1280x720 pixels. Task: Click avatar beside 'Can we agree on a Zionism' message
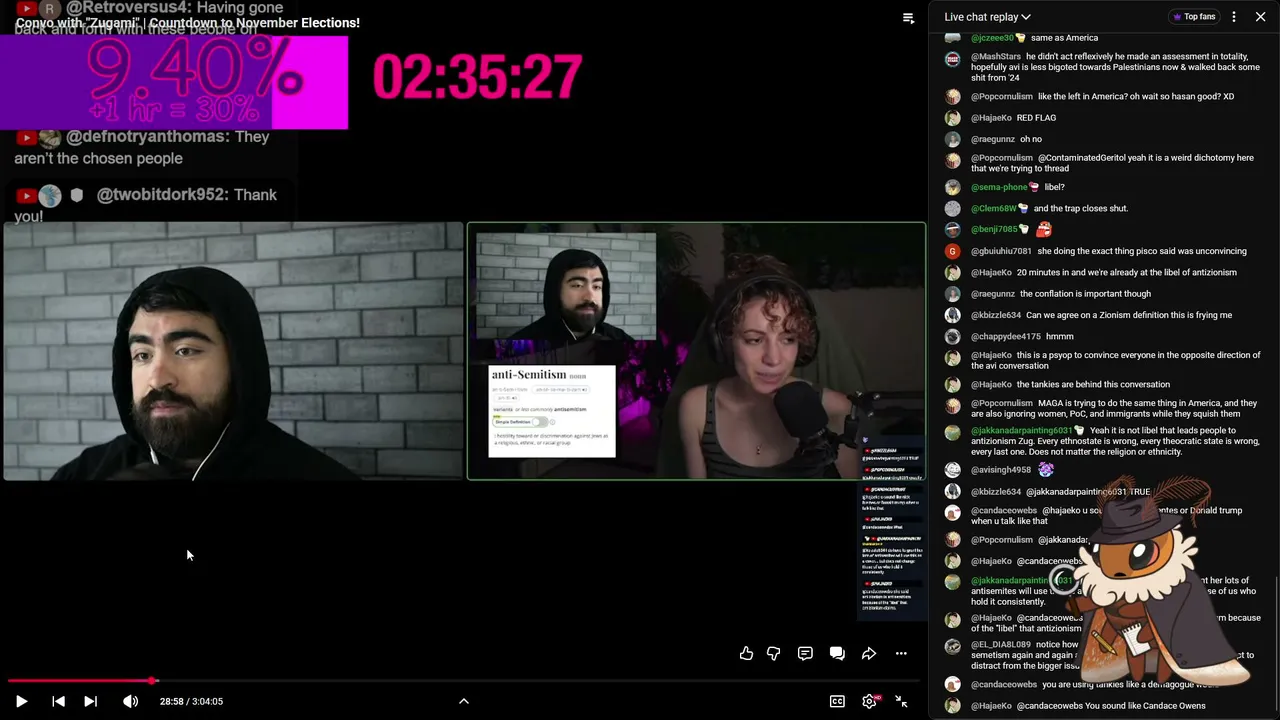pos(953,315)
